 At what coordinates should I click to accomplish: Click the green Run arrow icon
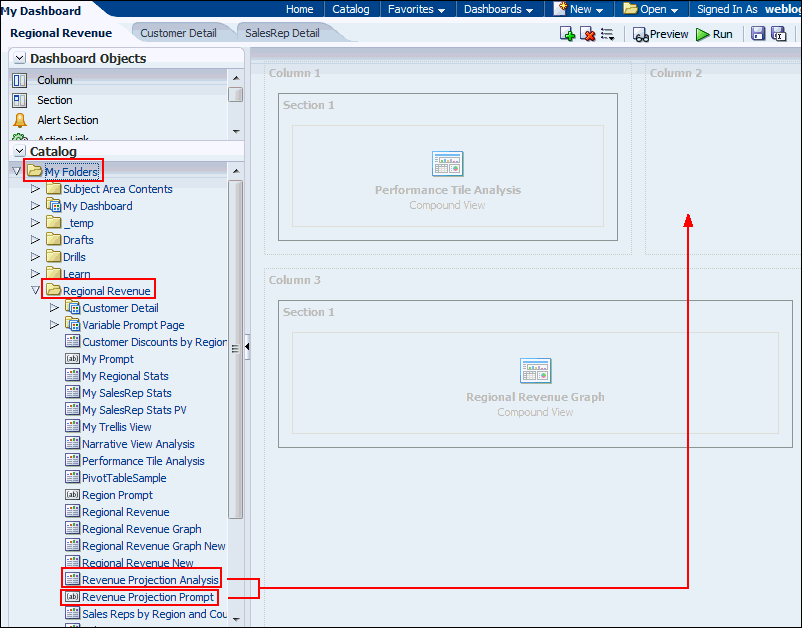click(x=703, y=34)
